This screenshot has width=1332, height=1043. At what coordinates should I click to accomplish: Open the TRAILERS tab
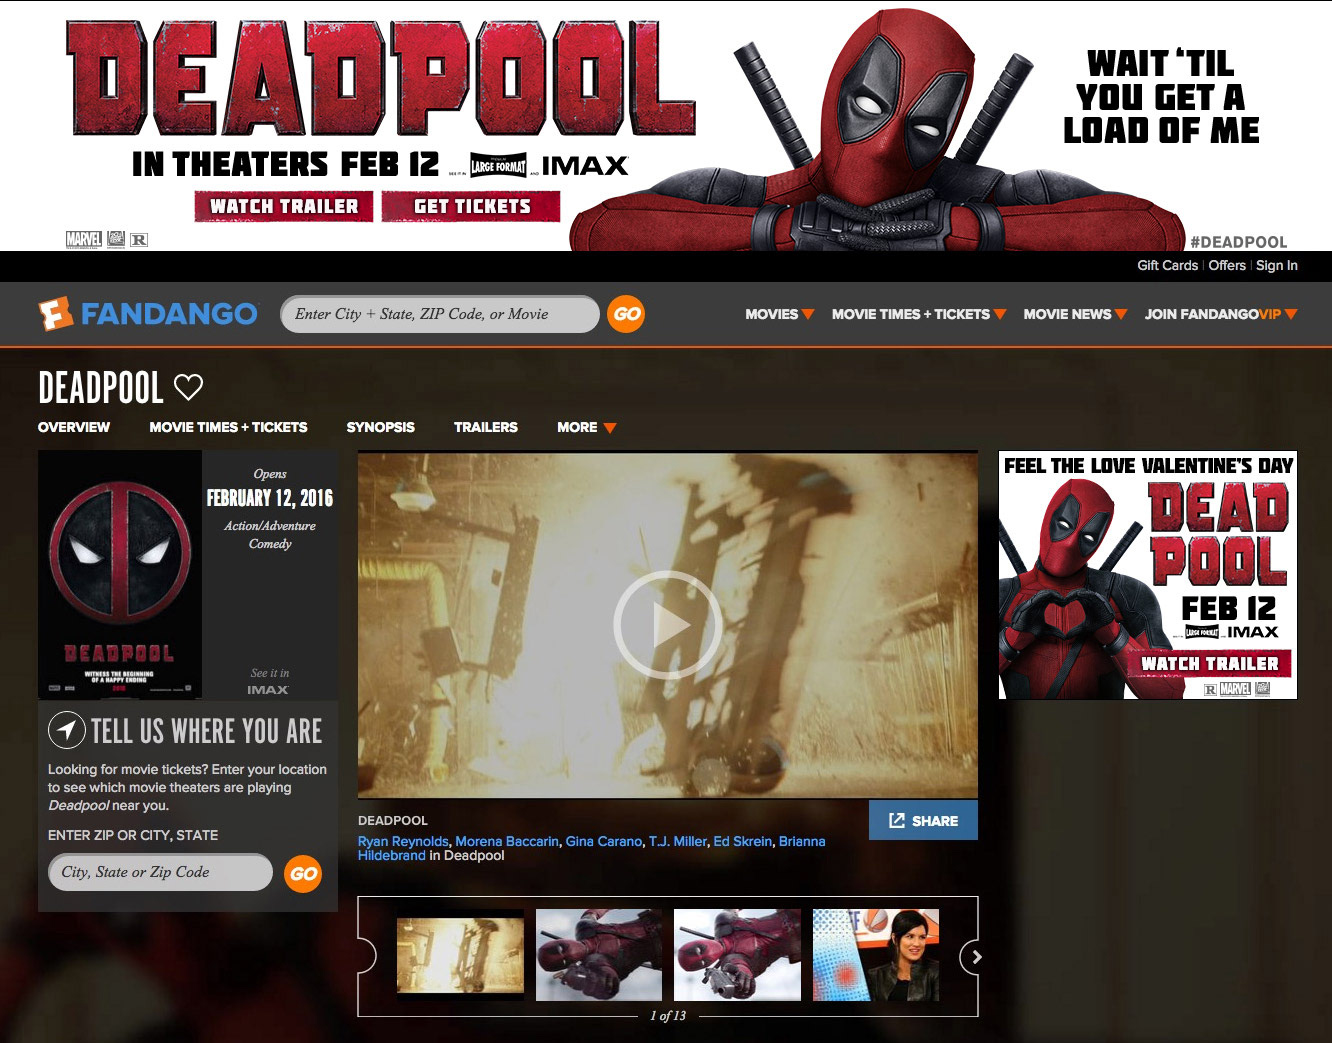[486, 427]
